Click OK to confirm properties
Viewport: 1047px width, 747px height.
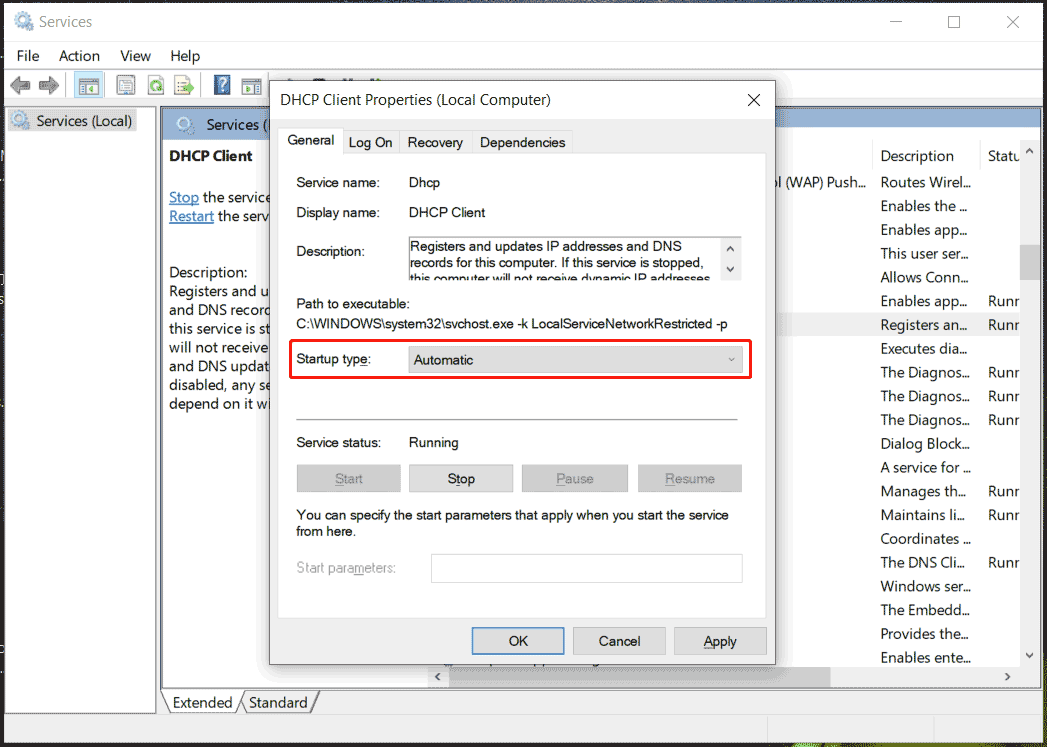tap(518, 641)
